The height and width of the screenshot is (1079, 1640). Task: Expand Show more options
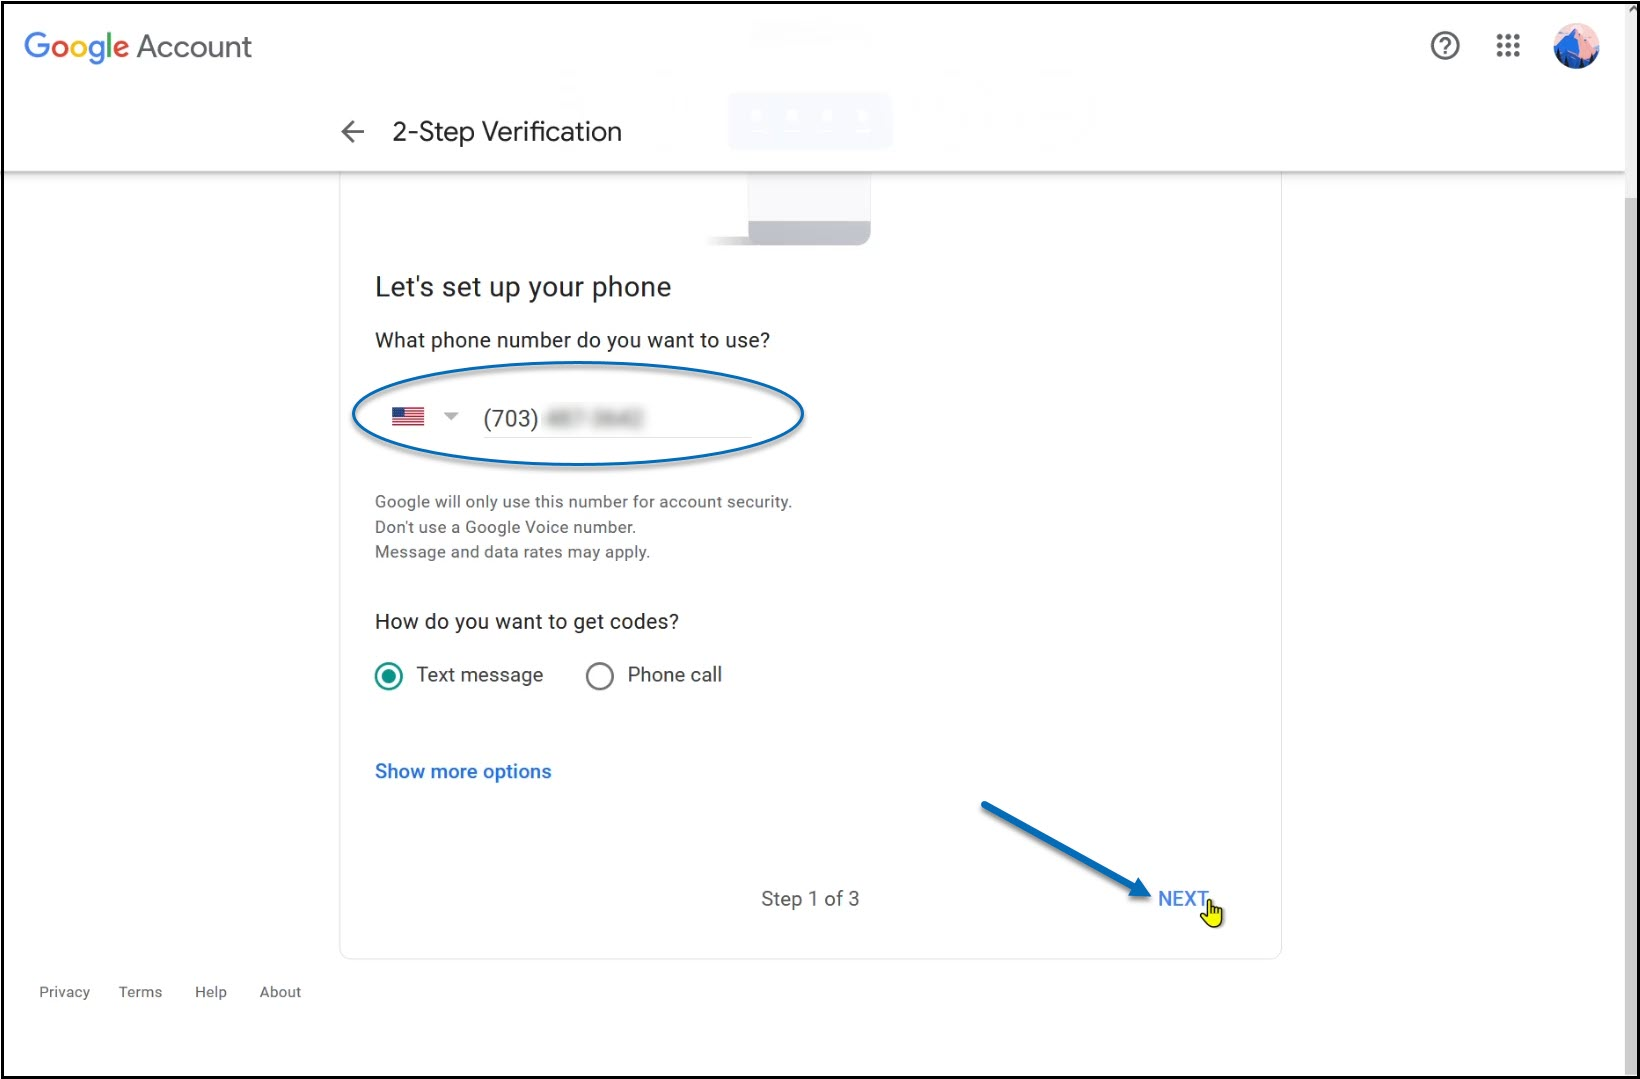(463, 771)
